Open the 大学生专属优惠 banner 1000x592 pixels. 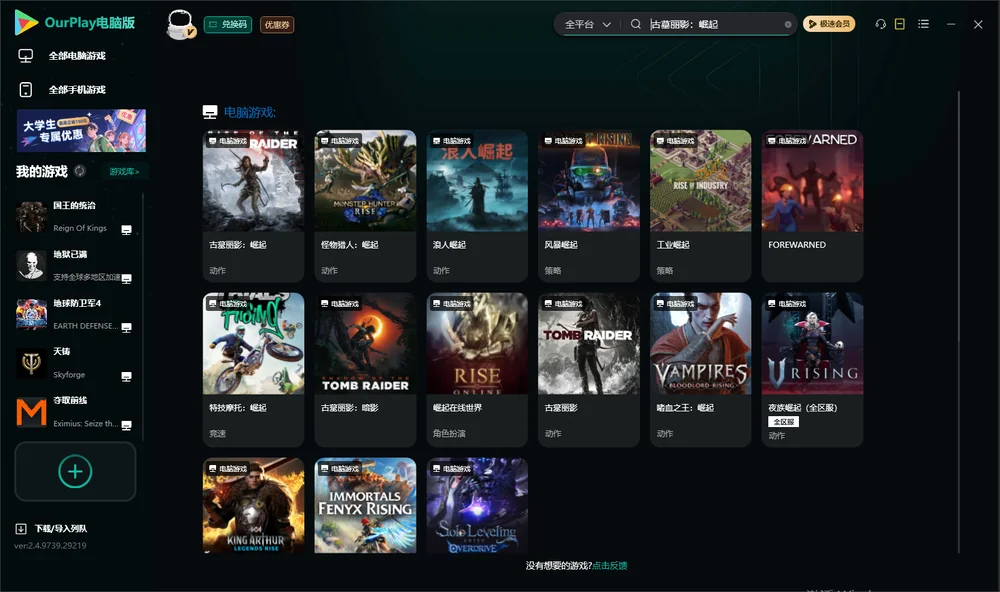tap(81, 130)
